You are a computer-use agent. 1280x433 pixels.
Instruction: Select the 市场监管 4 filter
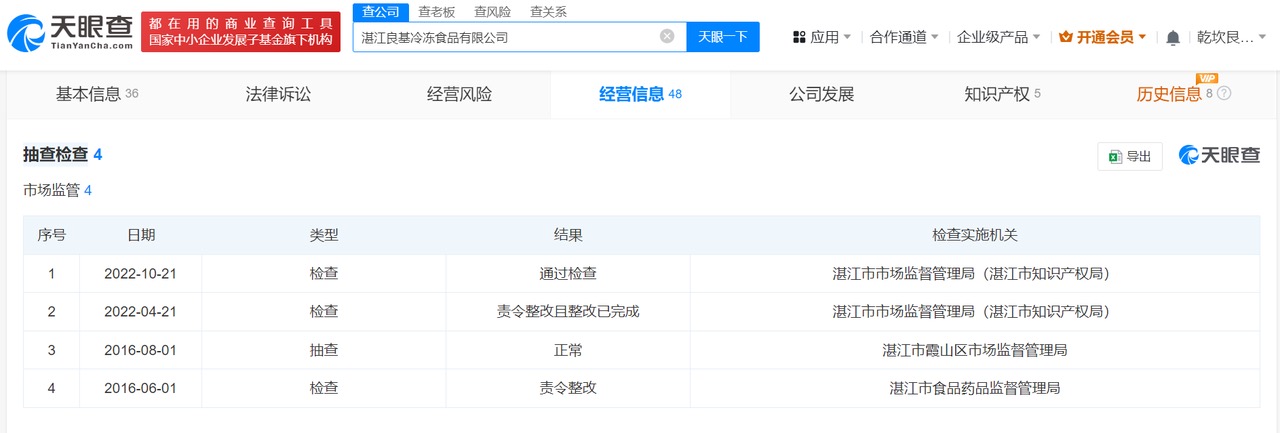[58, 190]
